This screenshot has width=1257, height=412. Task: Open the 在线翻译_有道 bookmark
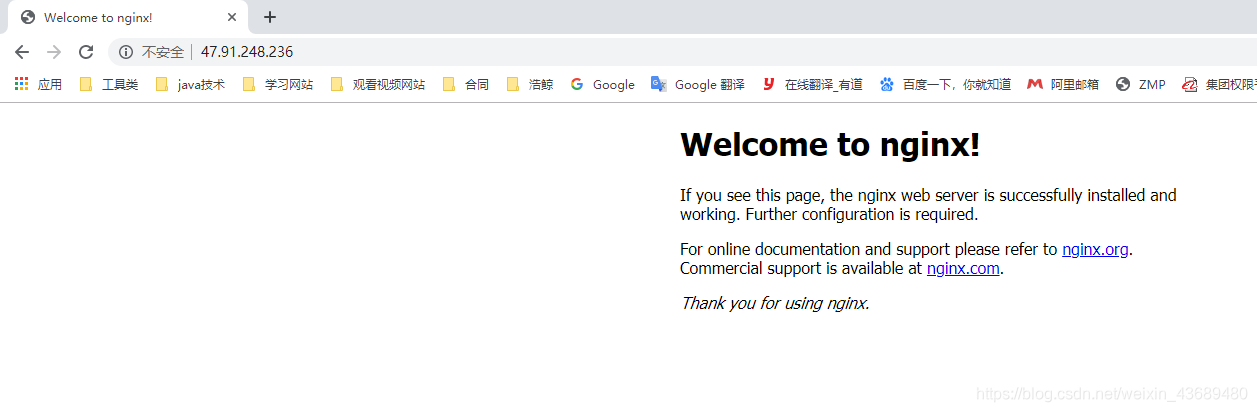[x=811, y=85]
